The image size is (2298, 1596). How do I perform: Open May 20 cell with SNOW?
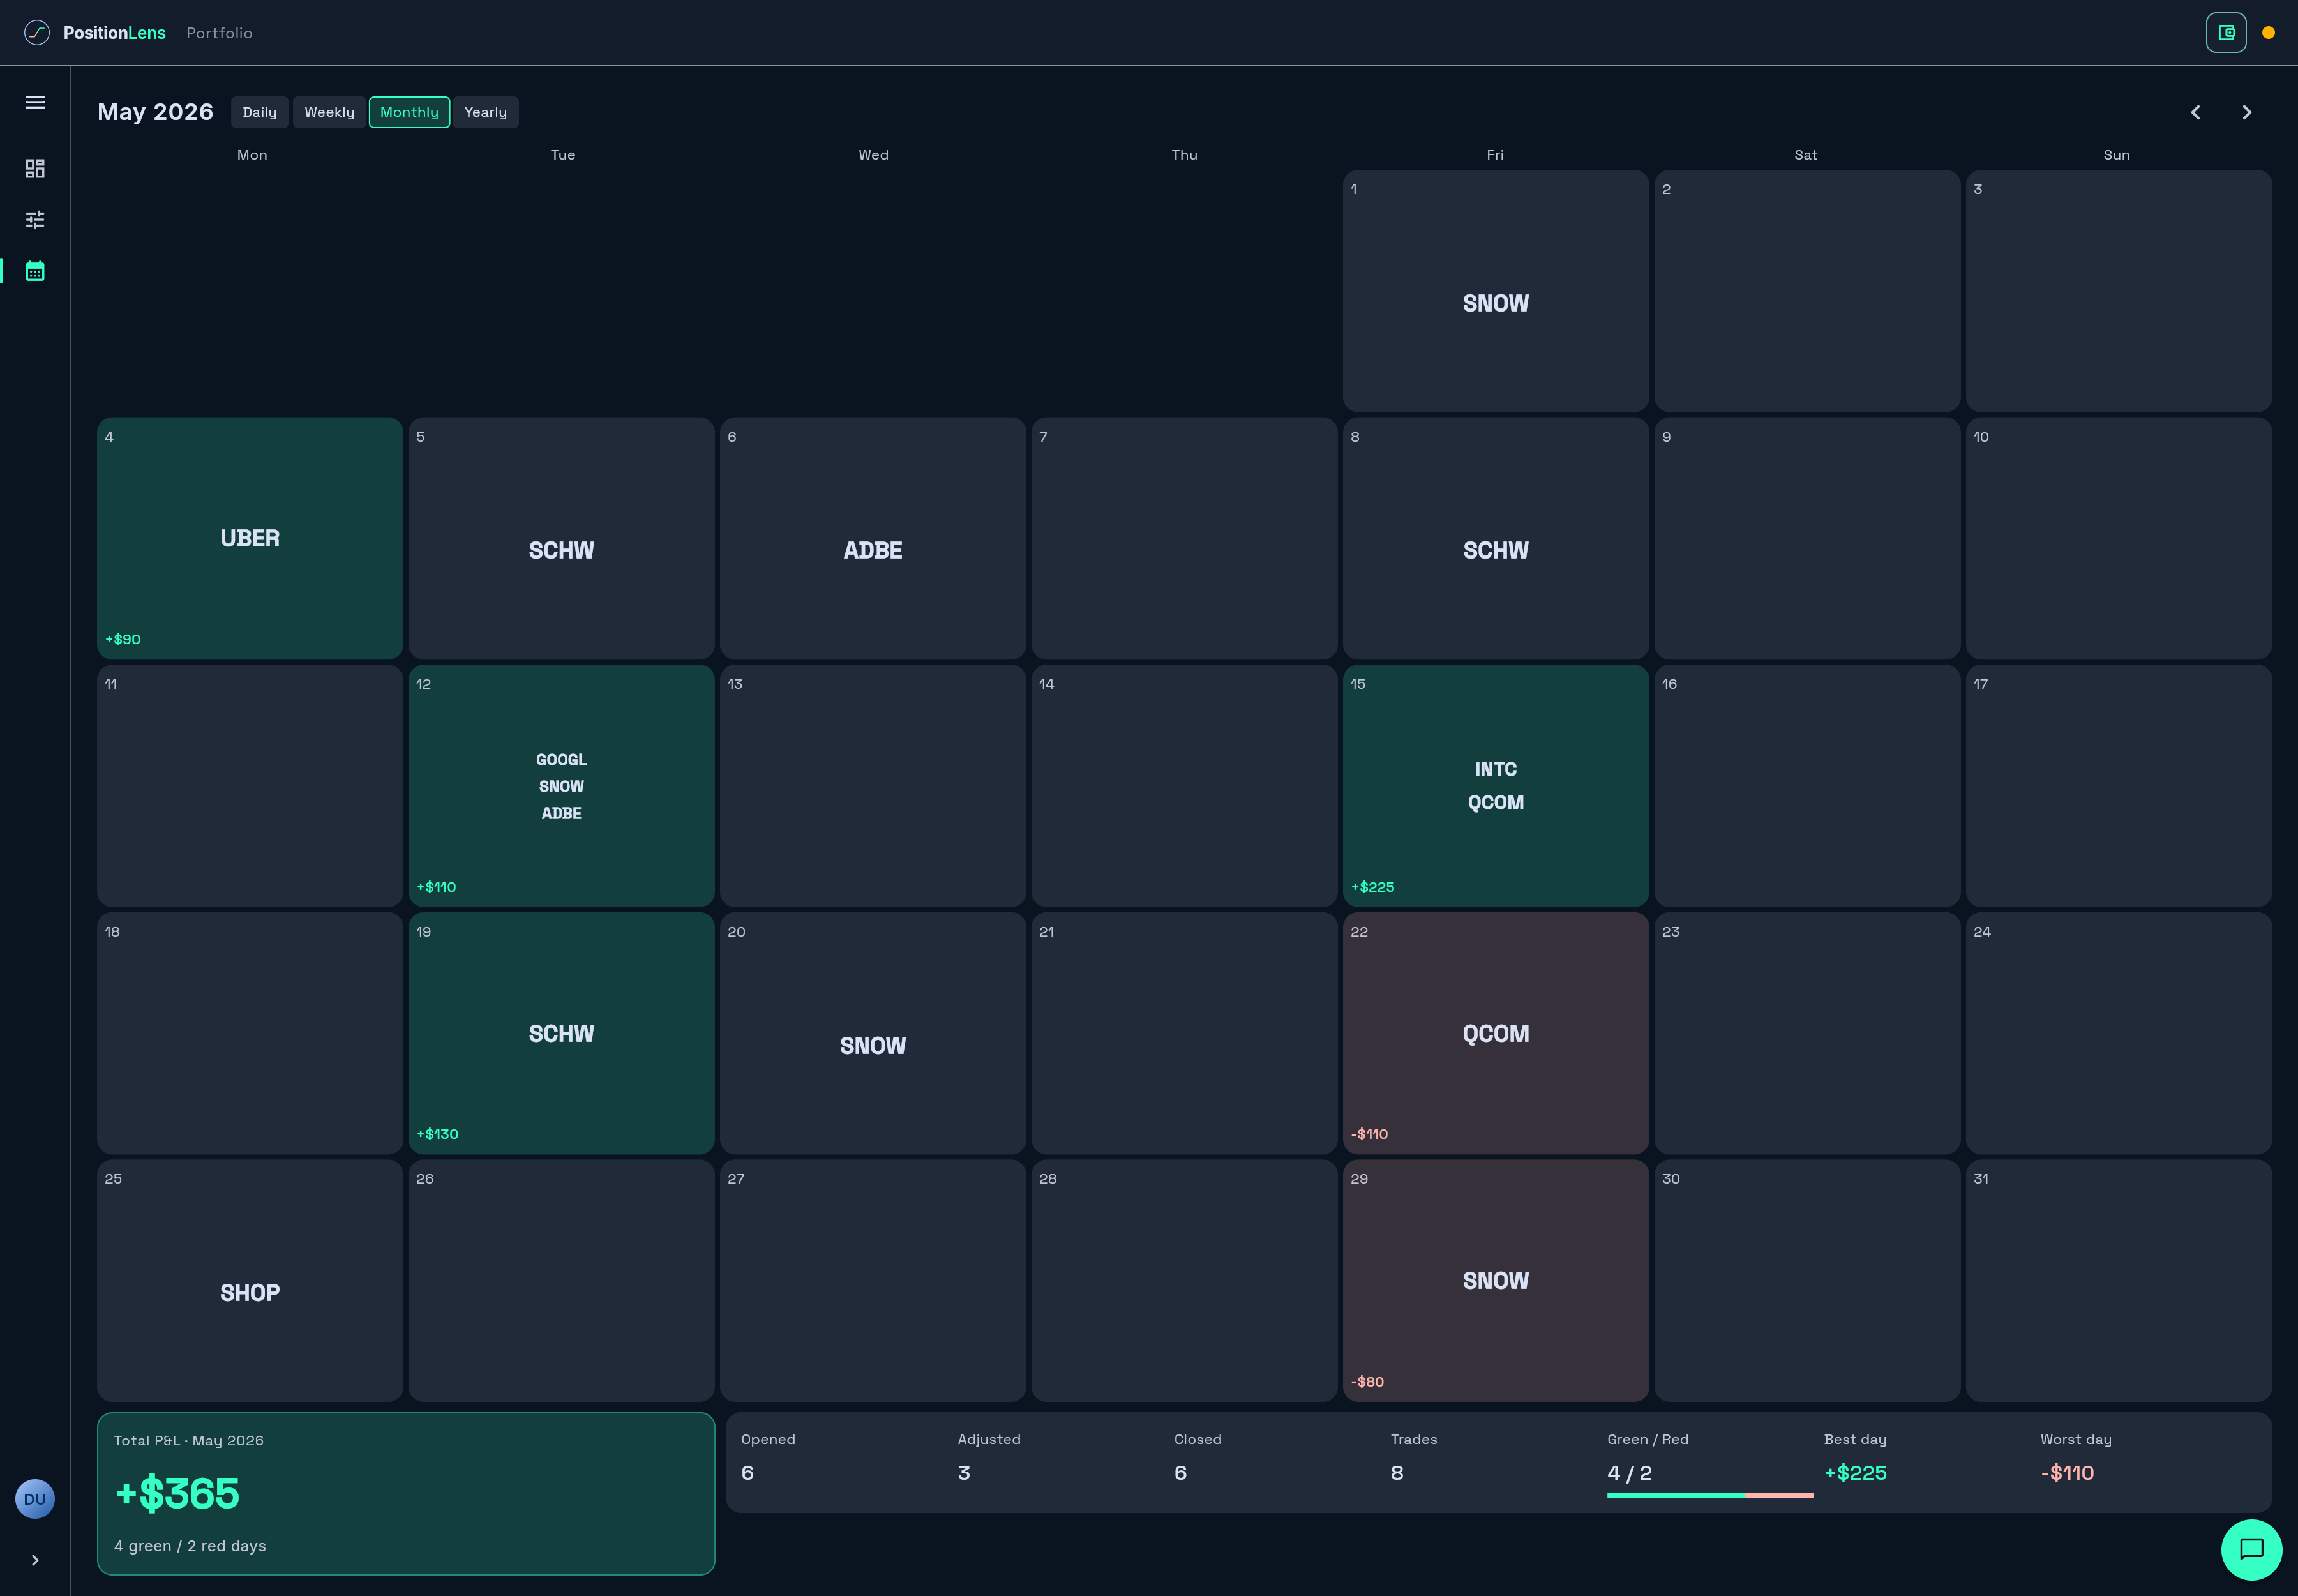(x=872, y=1033)
